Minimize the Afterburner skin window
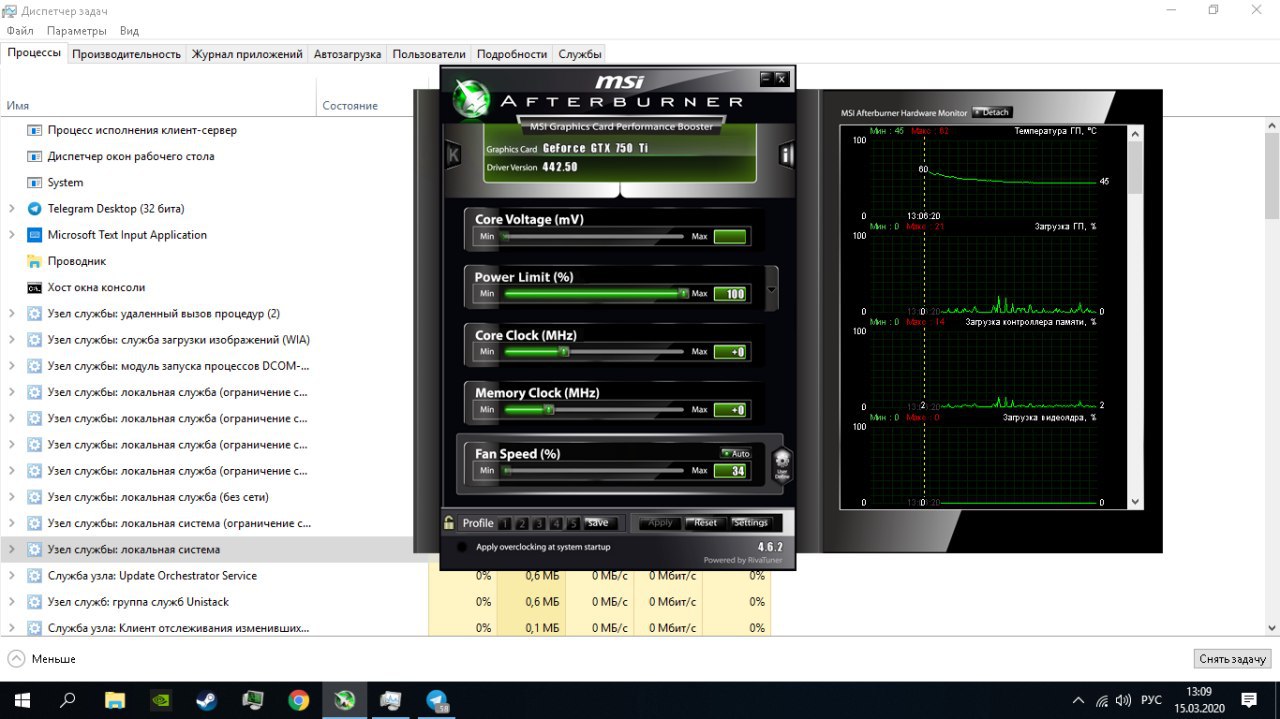 [767, 78]
